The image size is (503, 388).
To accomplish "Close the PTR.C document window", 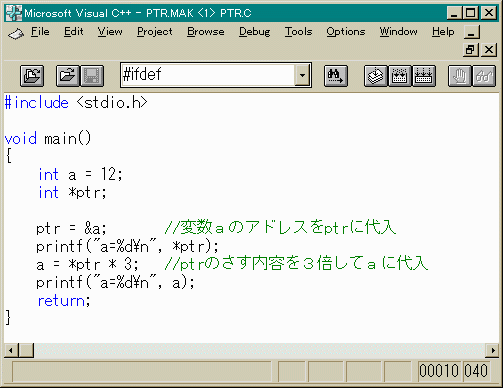I will point(489,50).
